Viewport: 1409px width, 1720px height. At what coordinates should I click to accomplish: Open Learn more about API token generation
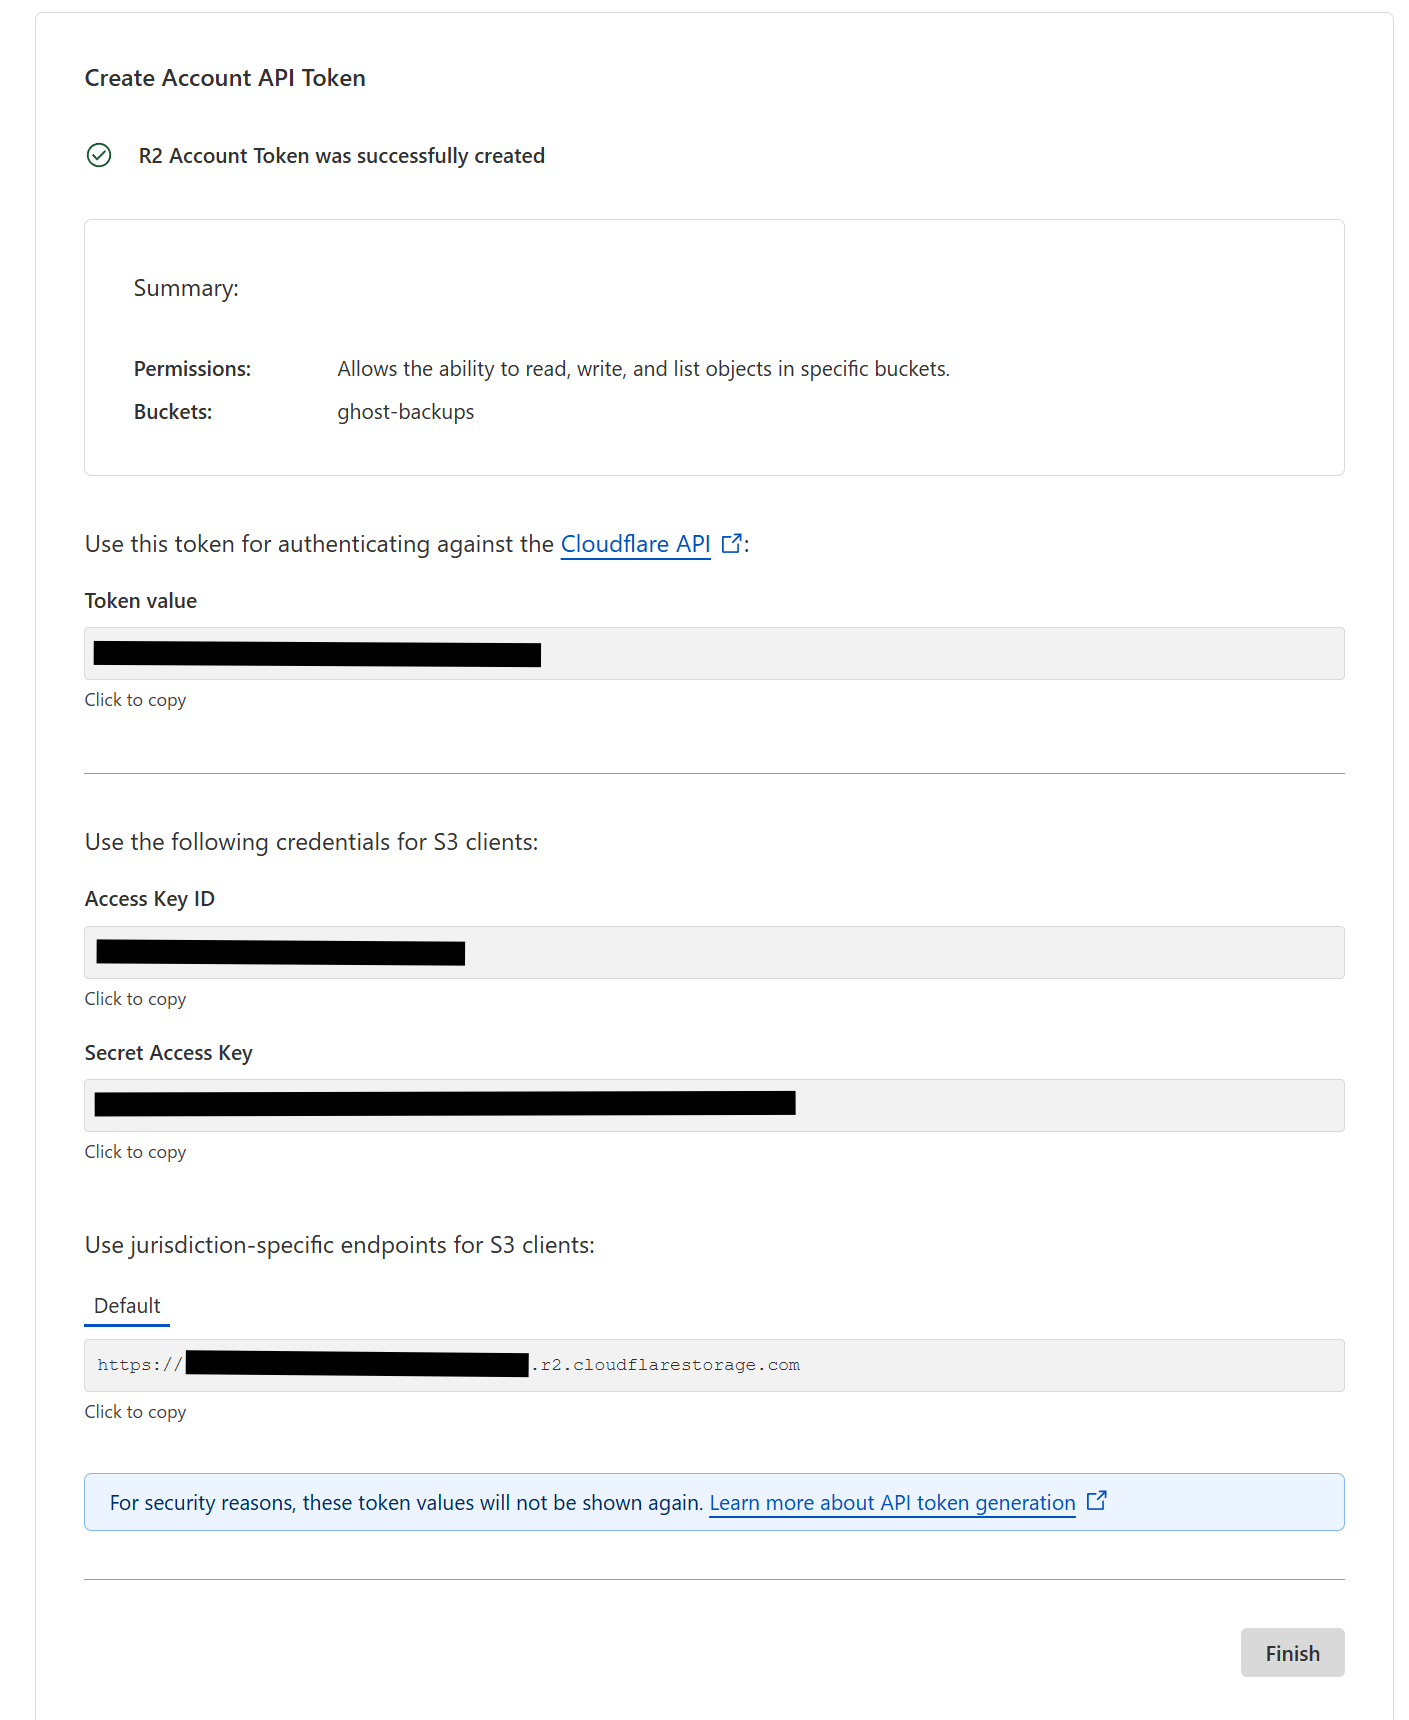tap(892, 1503)
